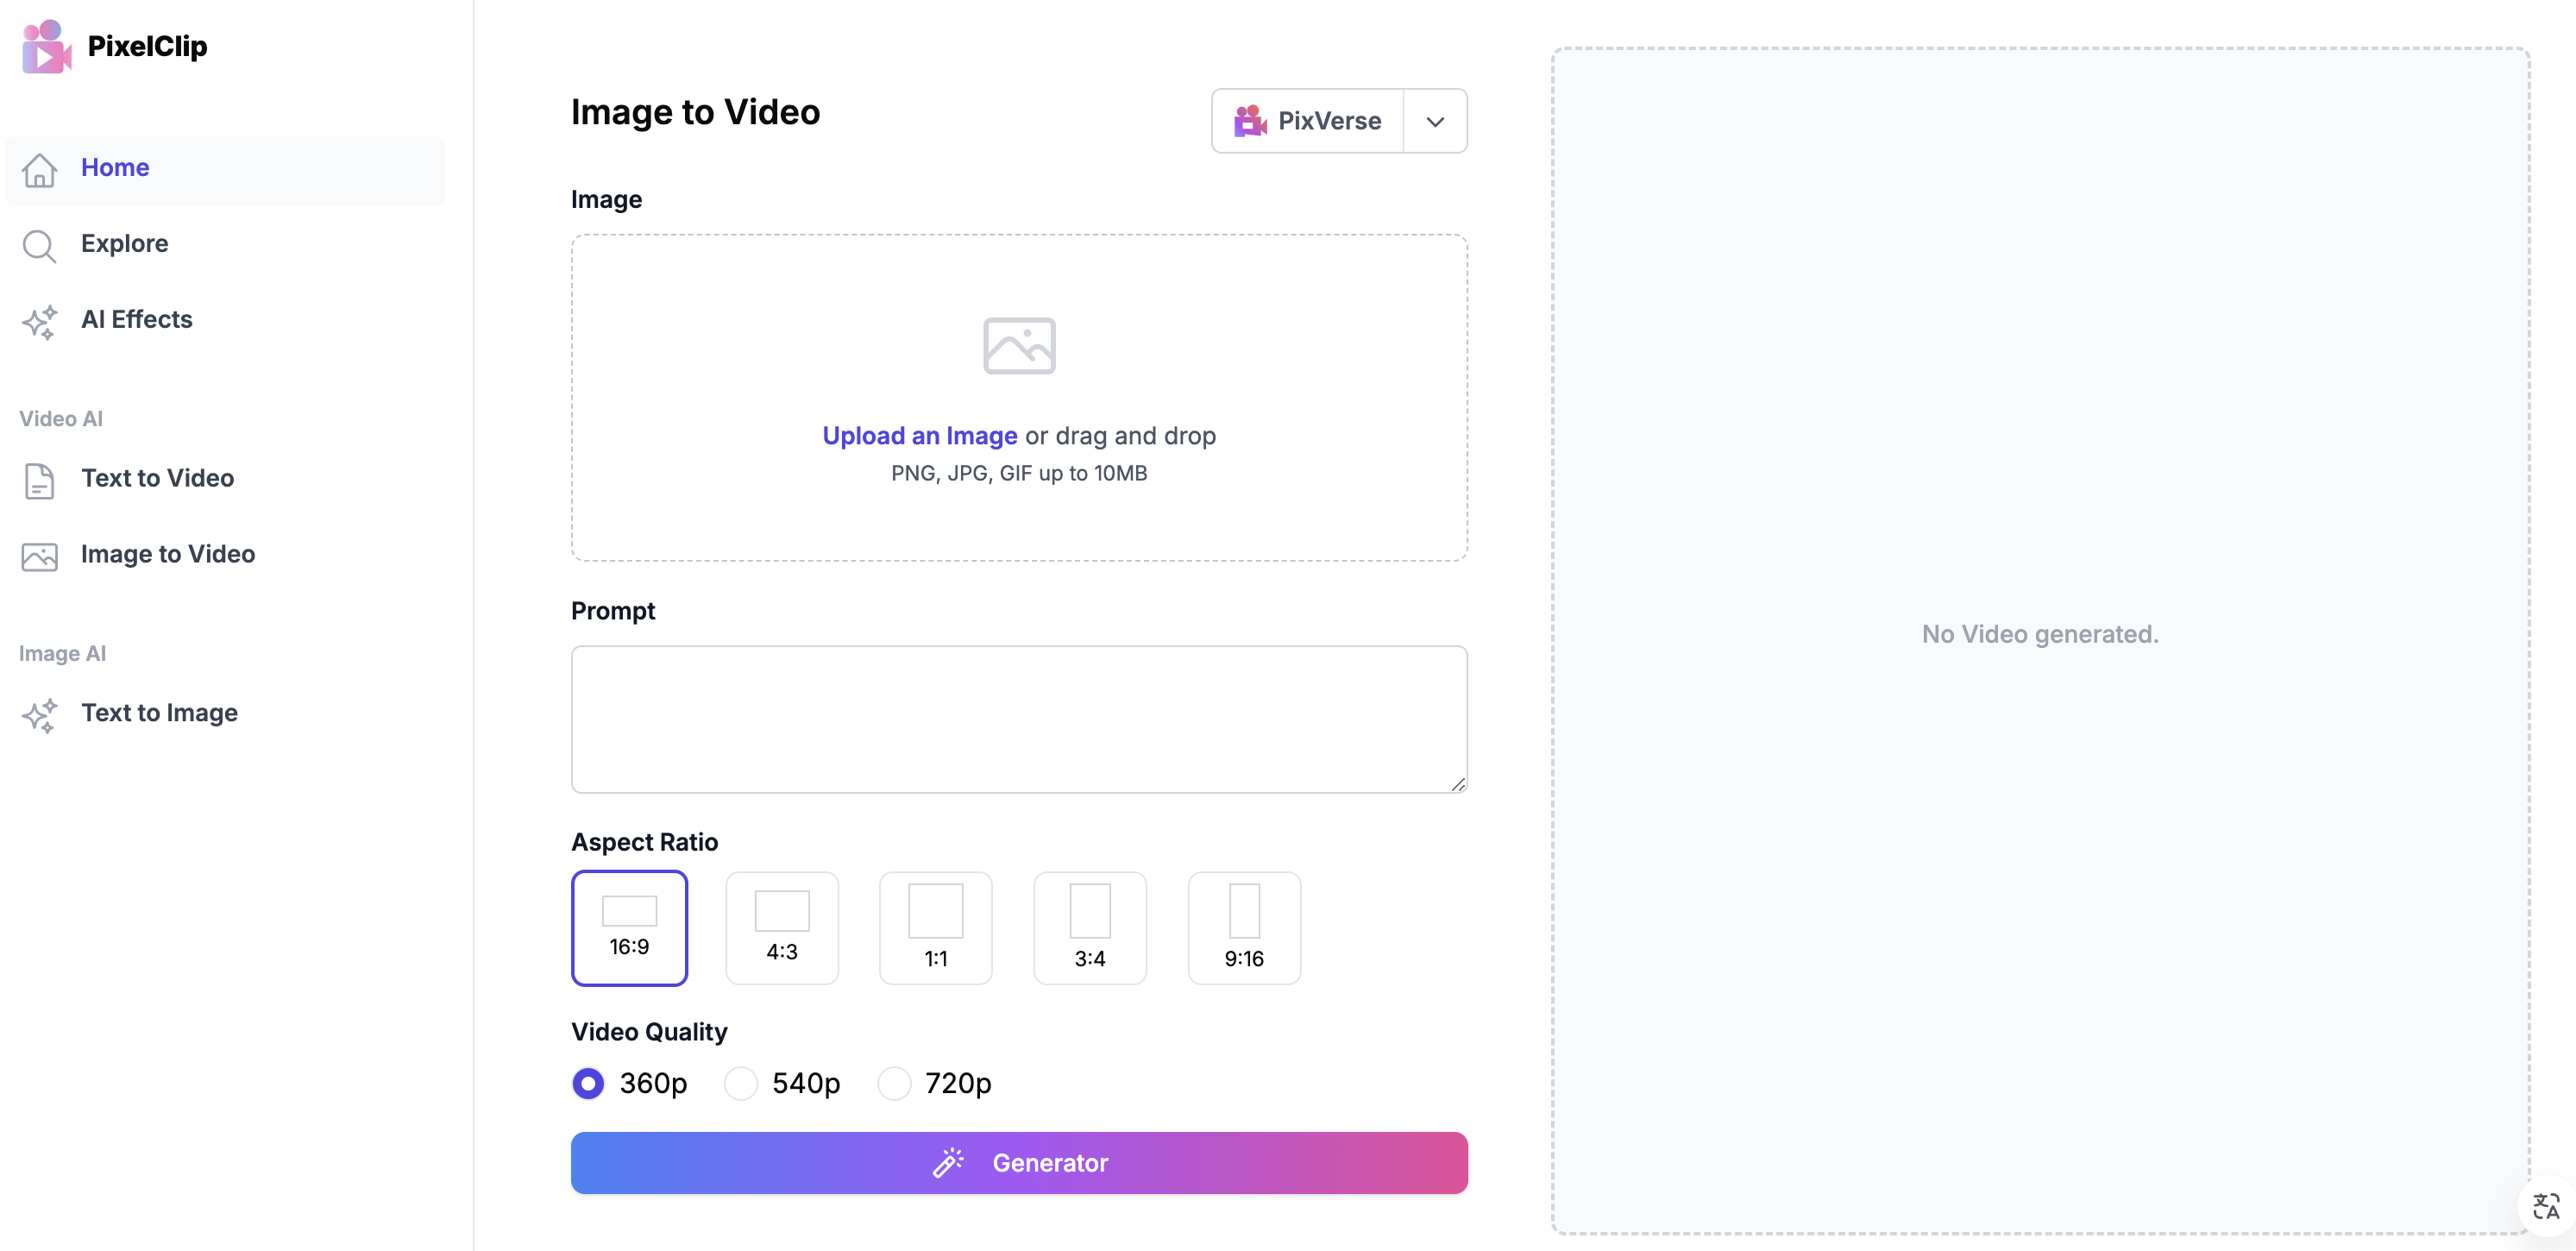Click the Home house icon
The image size is (2576, 1251).
pyautogui.click(x=39, y=169)
